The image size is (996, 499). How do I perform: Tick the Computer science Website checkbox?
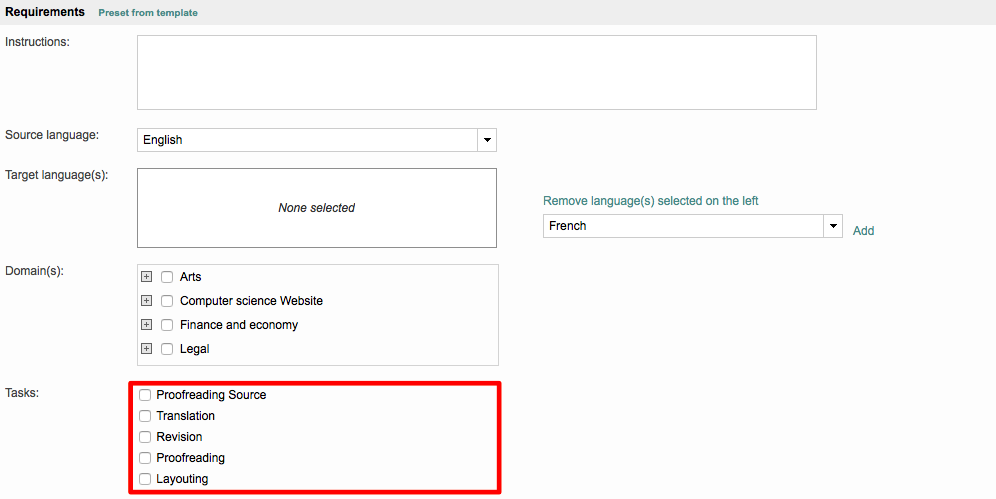click(167, 301)
